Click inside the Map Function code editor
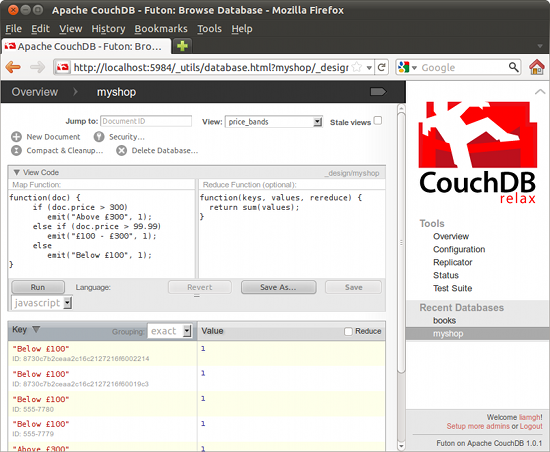Viewport: 550px width, 452px height. pos(102,234)
